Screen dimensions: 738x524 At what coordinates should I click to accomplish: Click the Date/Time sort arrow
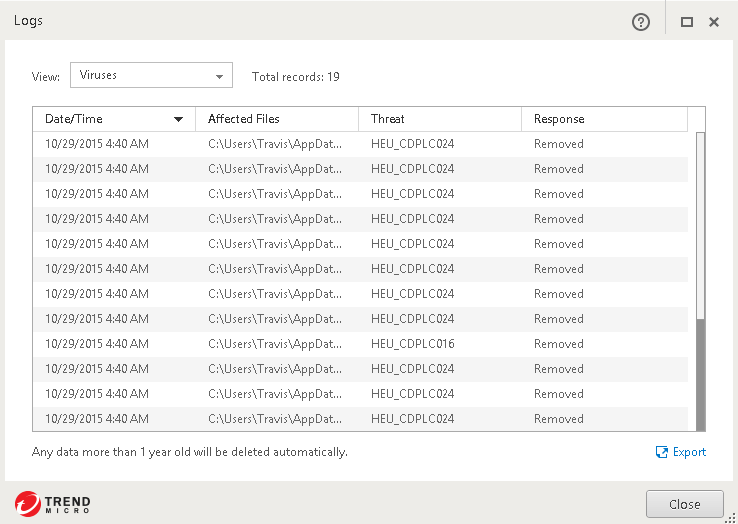[x=179, y=120]
